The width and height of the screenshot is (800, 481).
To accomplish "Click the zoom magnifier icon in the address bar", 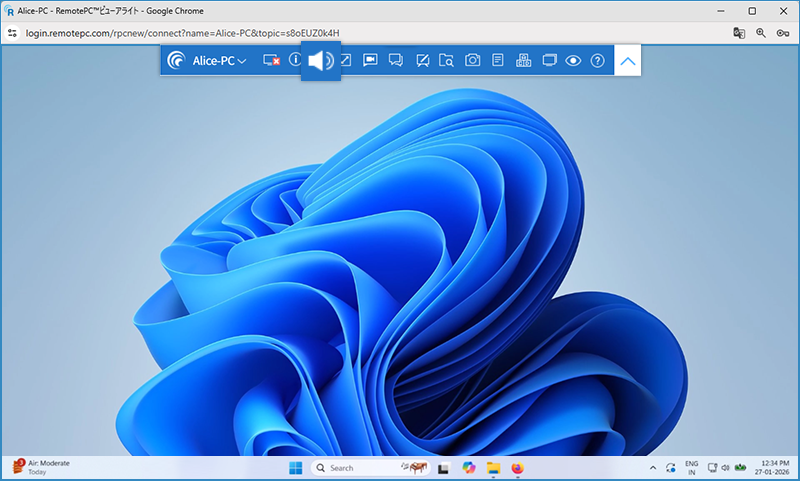I will (x=761, y=33).
